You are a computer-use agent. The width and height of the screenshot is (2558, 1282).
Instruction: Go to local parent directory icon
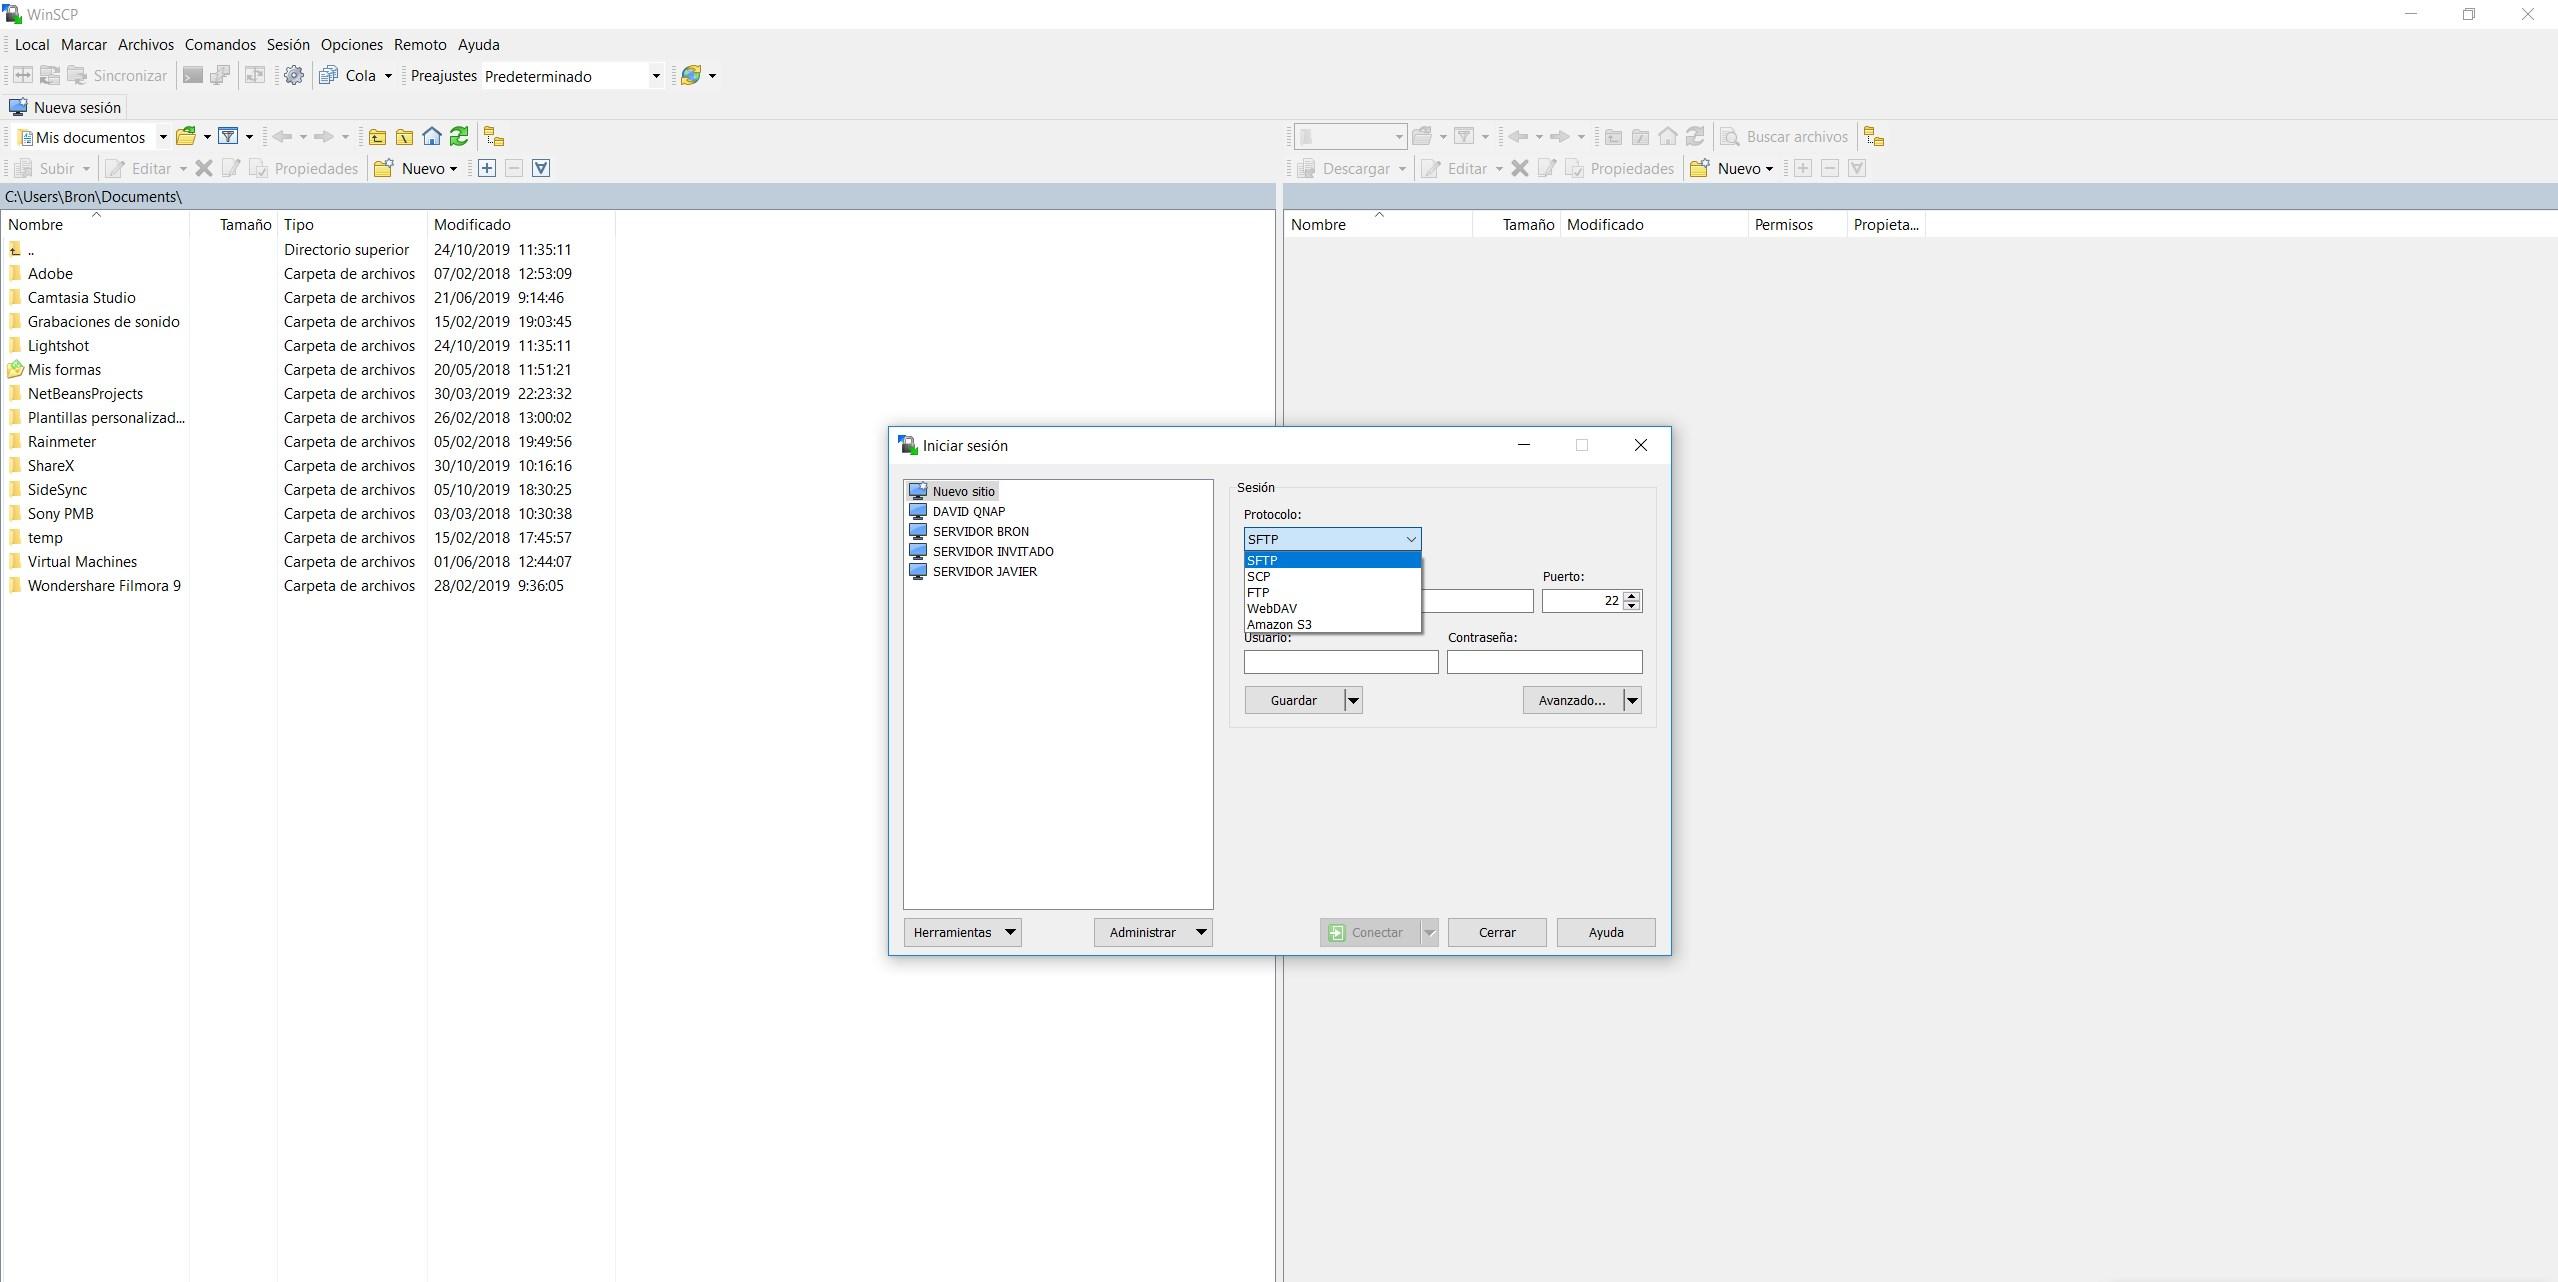click(x=377, y=137)
